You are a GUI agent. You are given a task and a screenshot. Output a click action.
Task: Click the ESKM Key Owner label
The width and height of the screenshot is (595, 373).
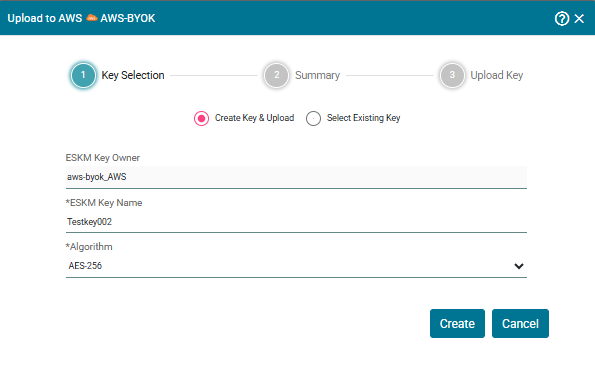pos(103,158)
